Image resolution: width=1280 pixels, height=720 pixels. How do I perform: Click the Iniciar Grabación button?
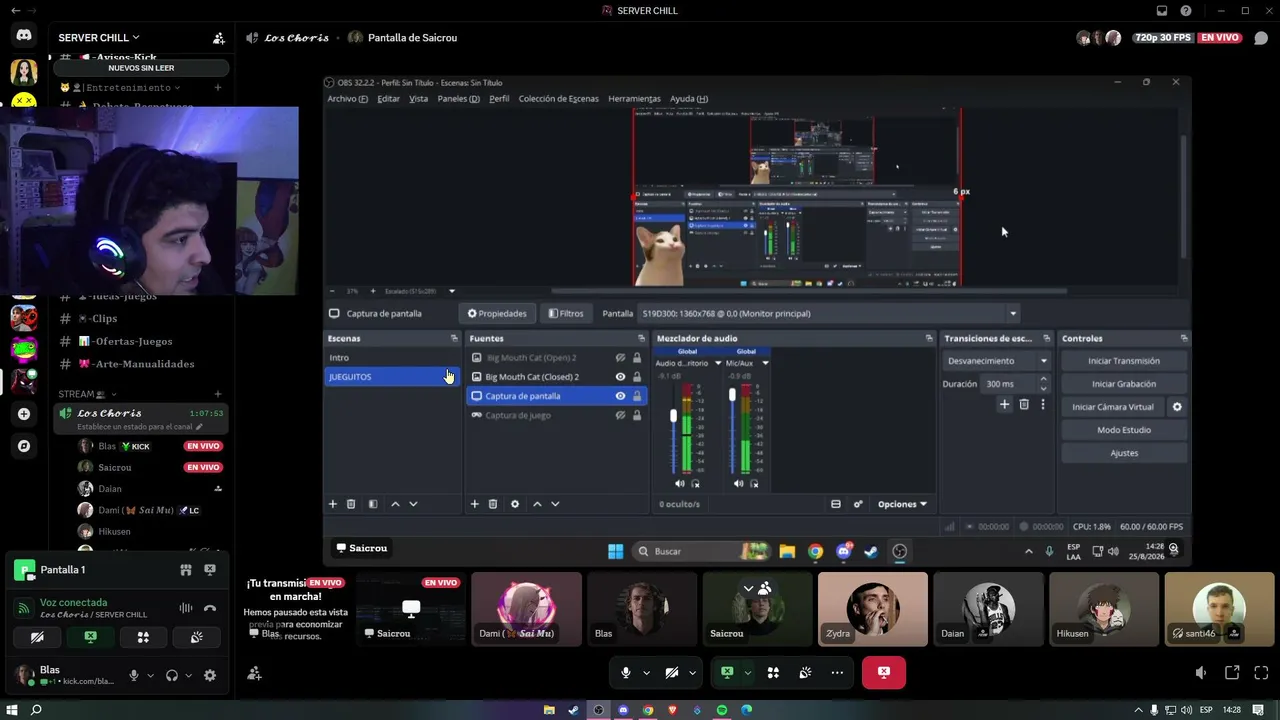click(x=1125, y=384)
